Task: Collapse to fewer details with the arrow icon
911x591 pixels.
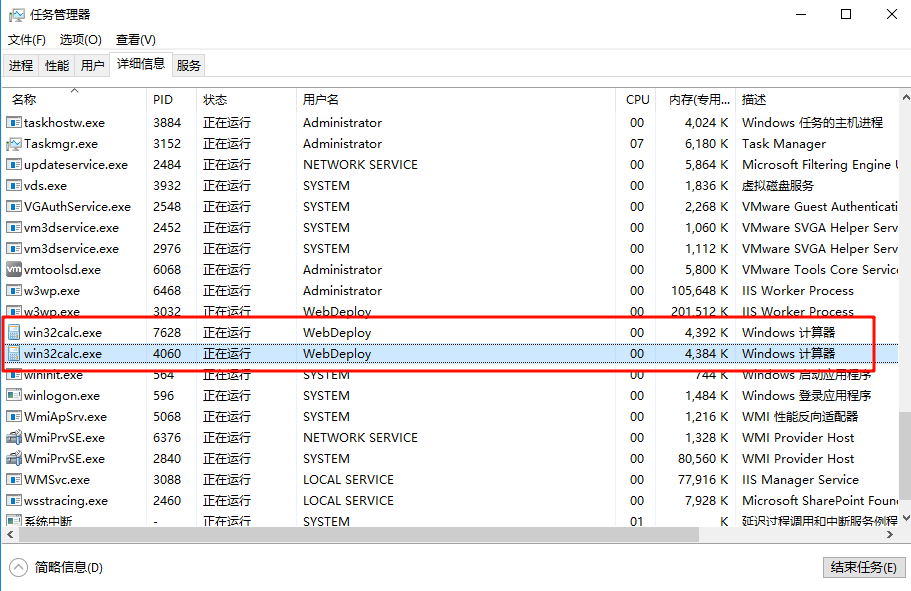Action: [19, 567]
